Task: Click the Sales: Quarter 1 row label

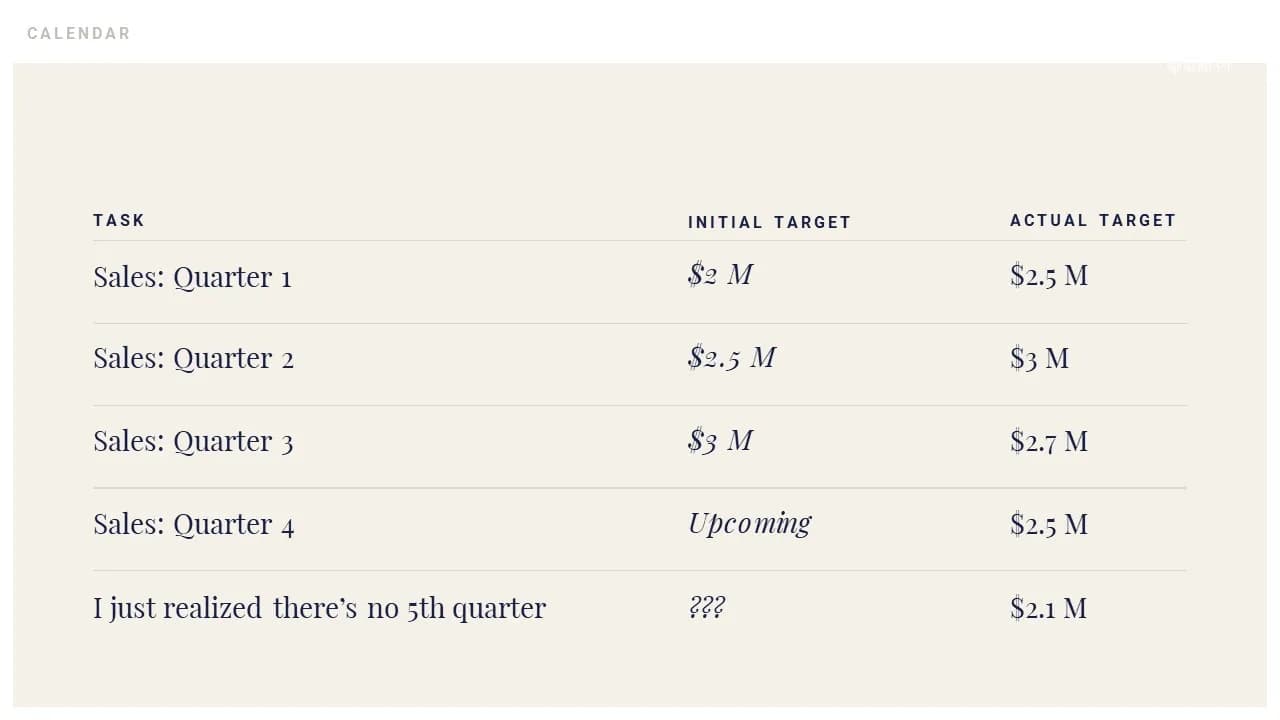Action: (192, 277)
